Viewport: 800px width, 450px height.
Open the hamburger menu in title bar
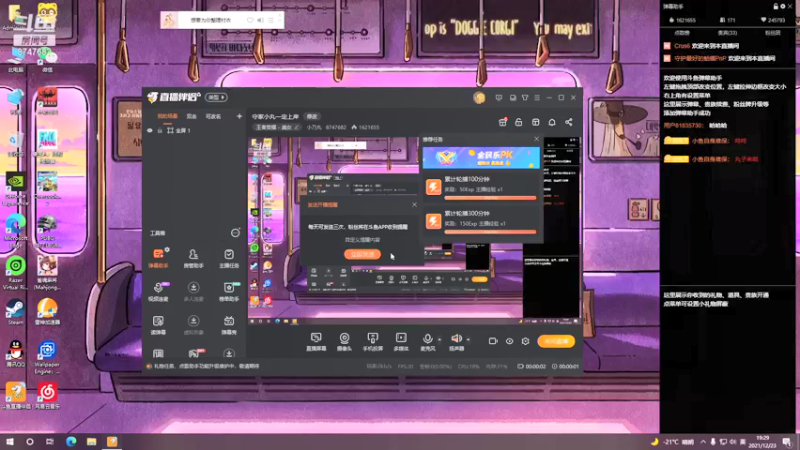pyautogui.click(x=537, y=97)
